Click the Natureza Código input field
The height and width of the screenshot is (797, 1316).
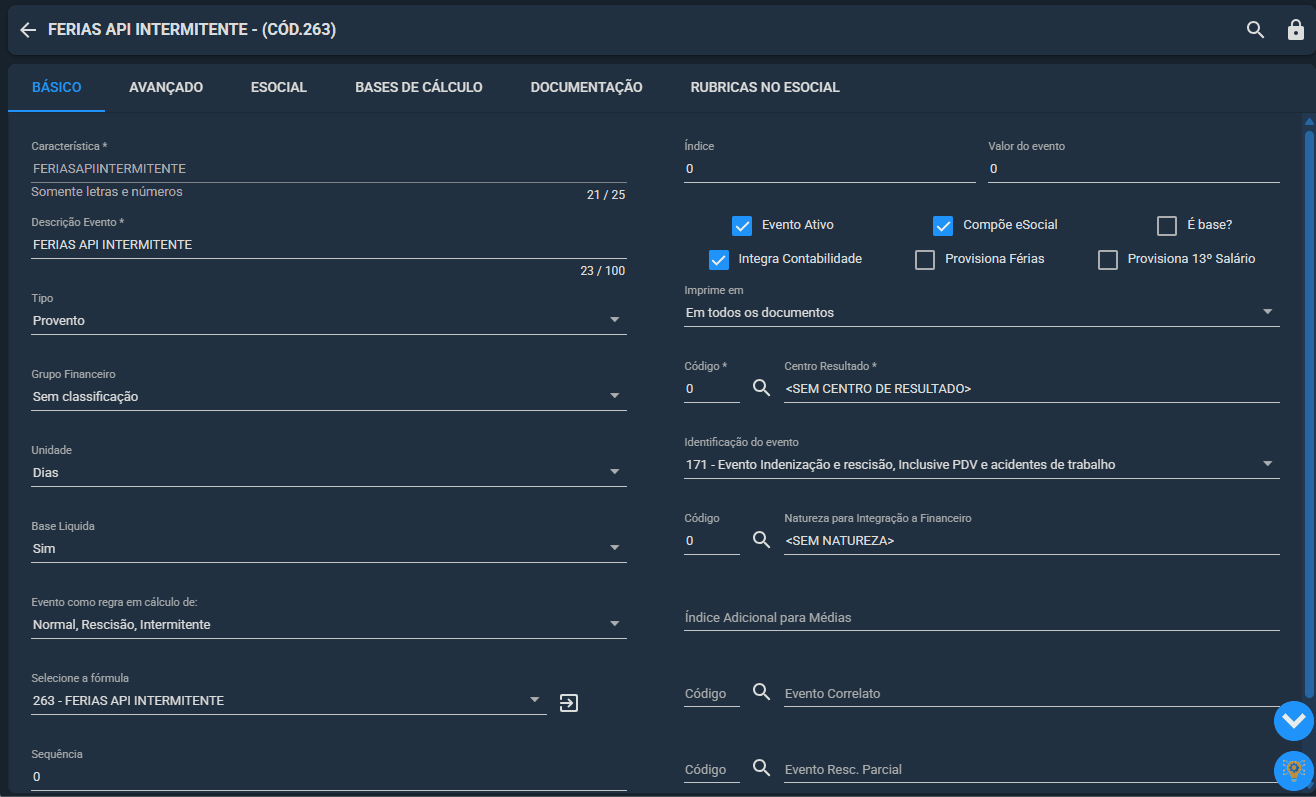[x=712, y=541]
